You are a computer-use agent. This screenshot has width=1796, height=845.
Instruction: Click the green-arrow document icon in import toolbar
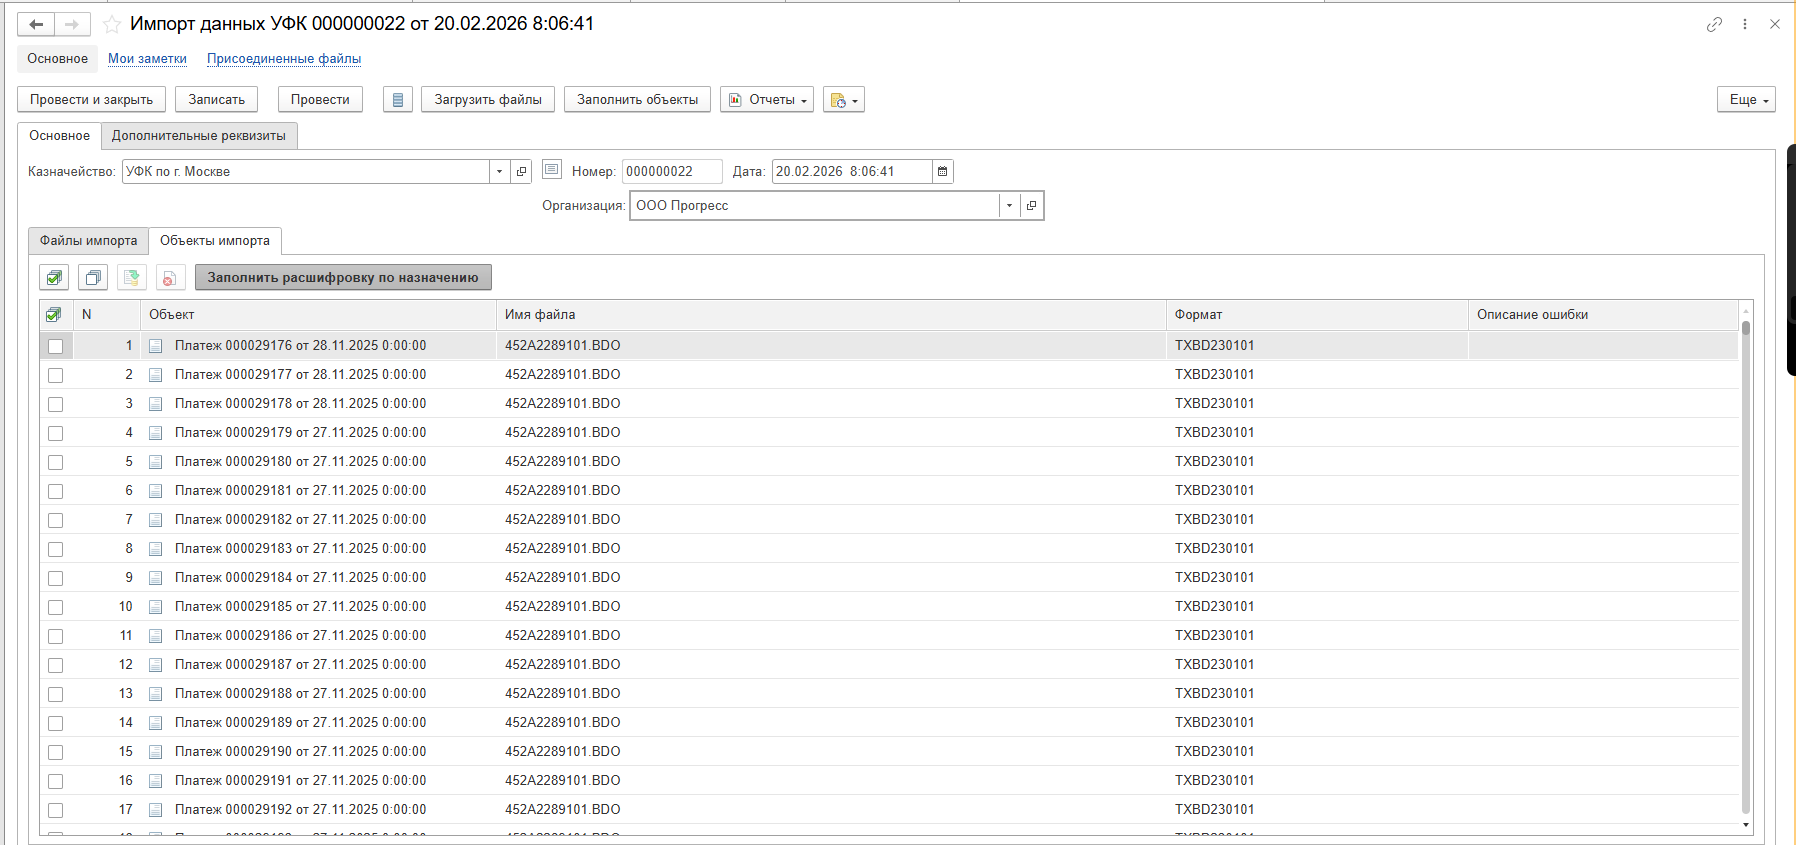pos(131,278)
